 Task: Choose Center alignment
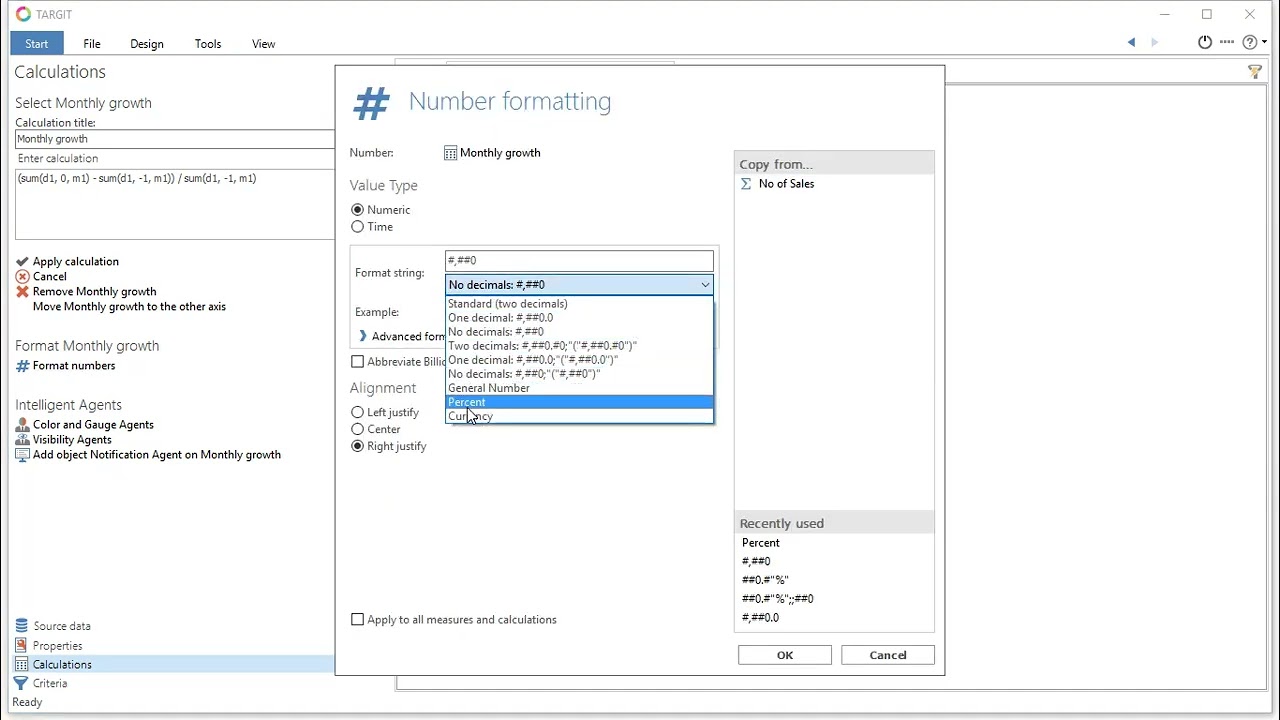coord(357,429)
